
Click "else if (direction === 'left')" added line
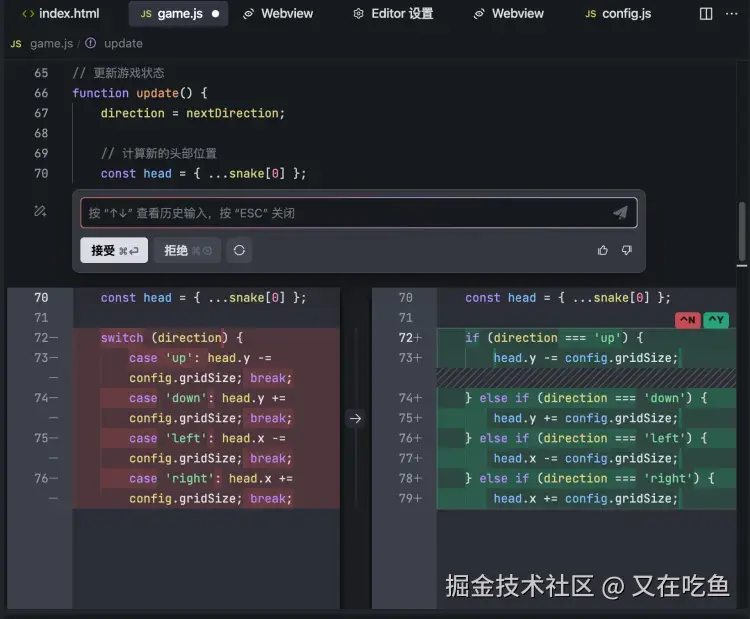586,438
